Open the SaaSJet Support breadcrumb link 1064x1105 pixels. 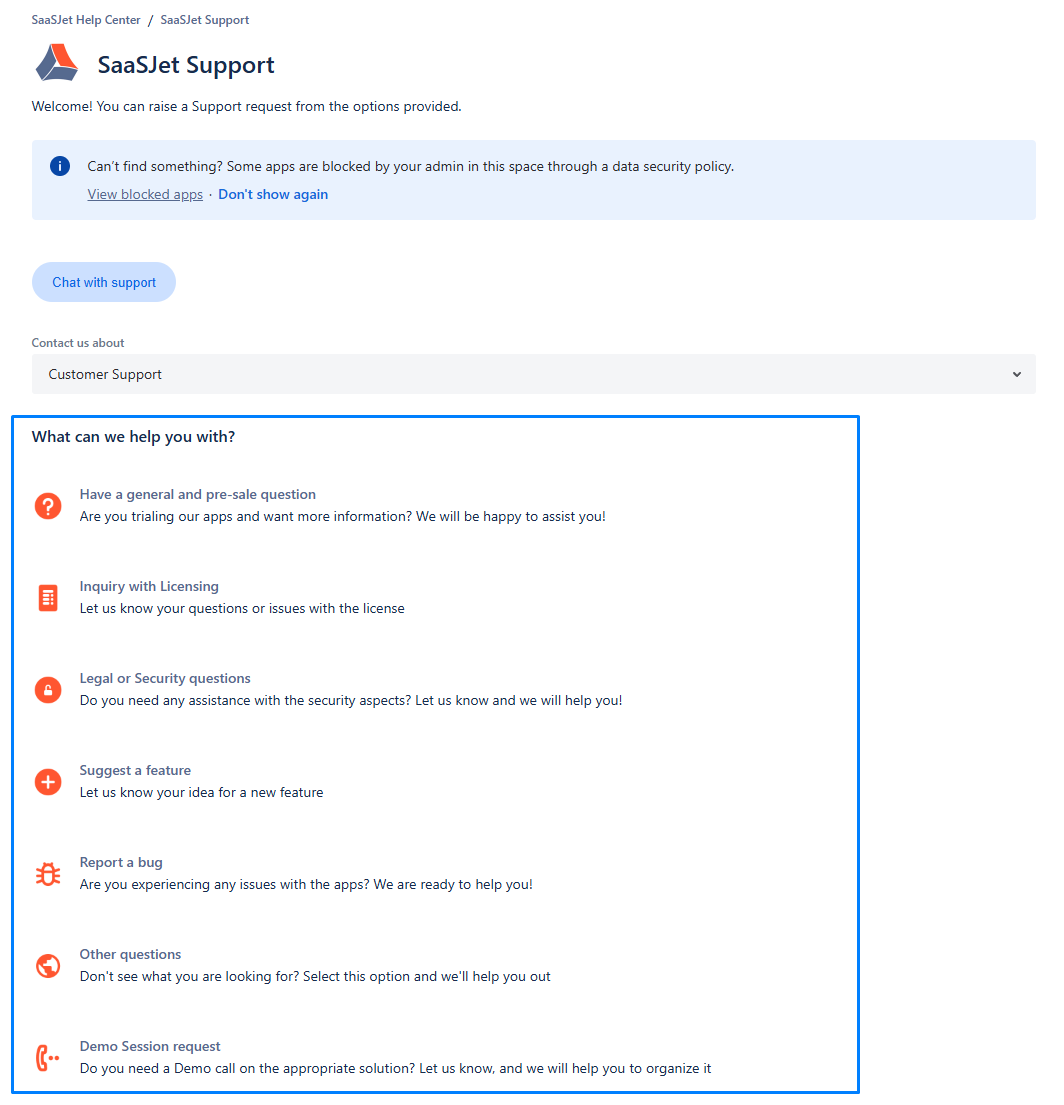point(205,20)
